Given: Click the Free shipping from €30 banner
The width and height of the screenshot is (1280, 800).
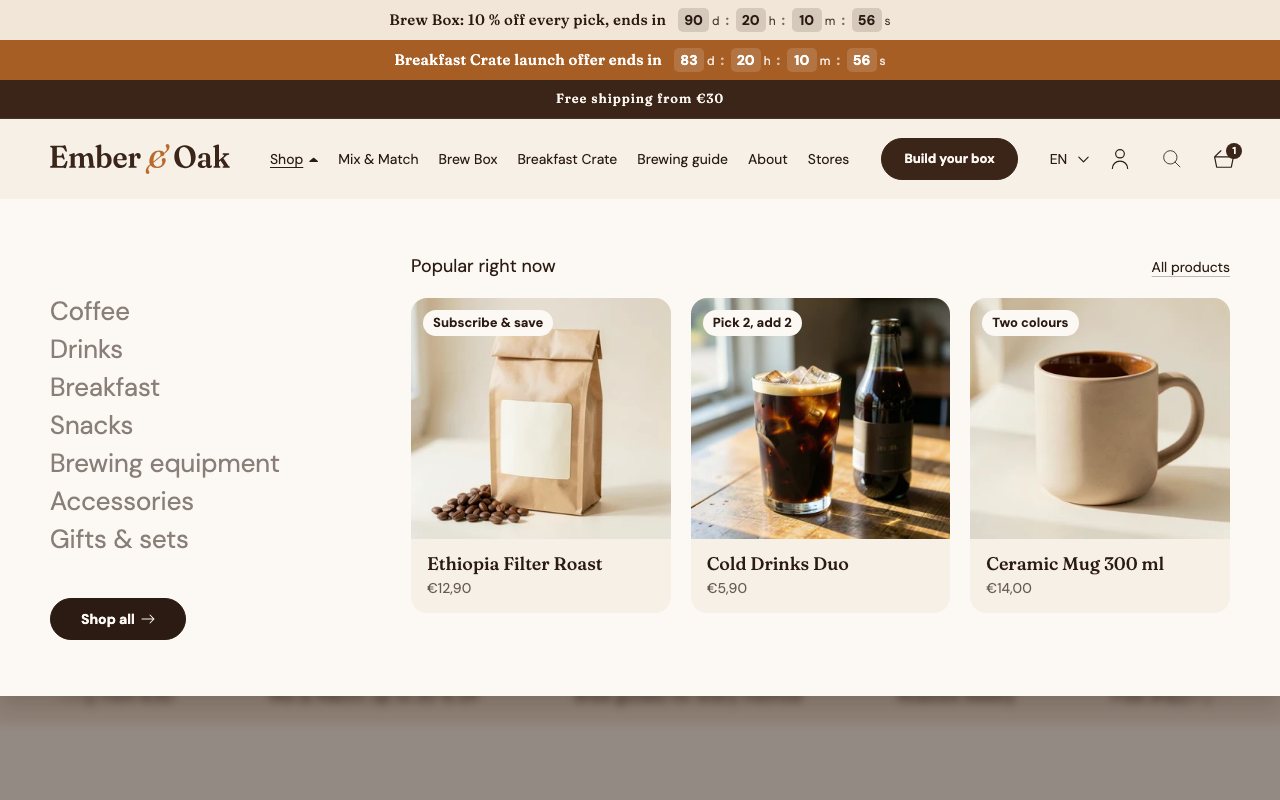Looking at the screenshot, I should pyautogui.click(x=640, y=99).
